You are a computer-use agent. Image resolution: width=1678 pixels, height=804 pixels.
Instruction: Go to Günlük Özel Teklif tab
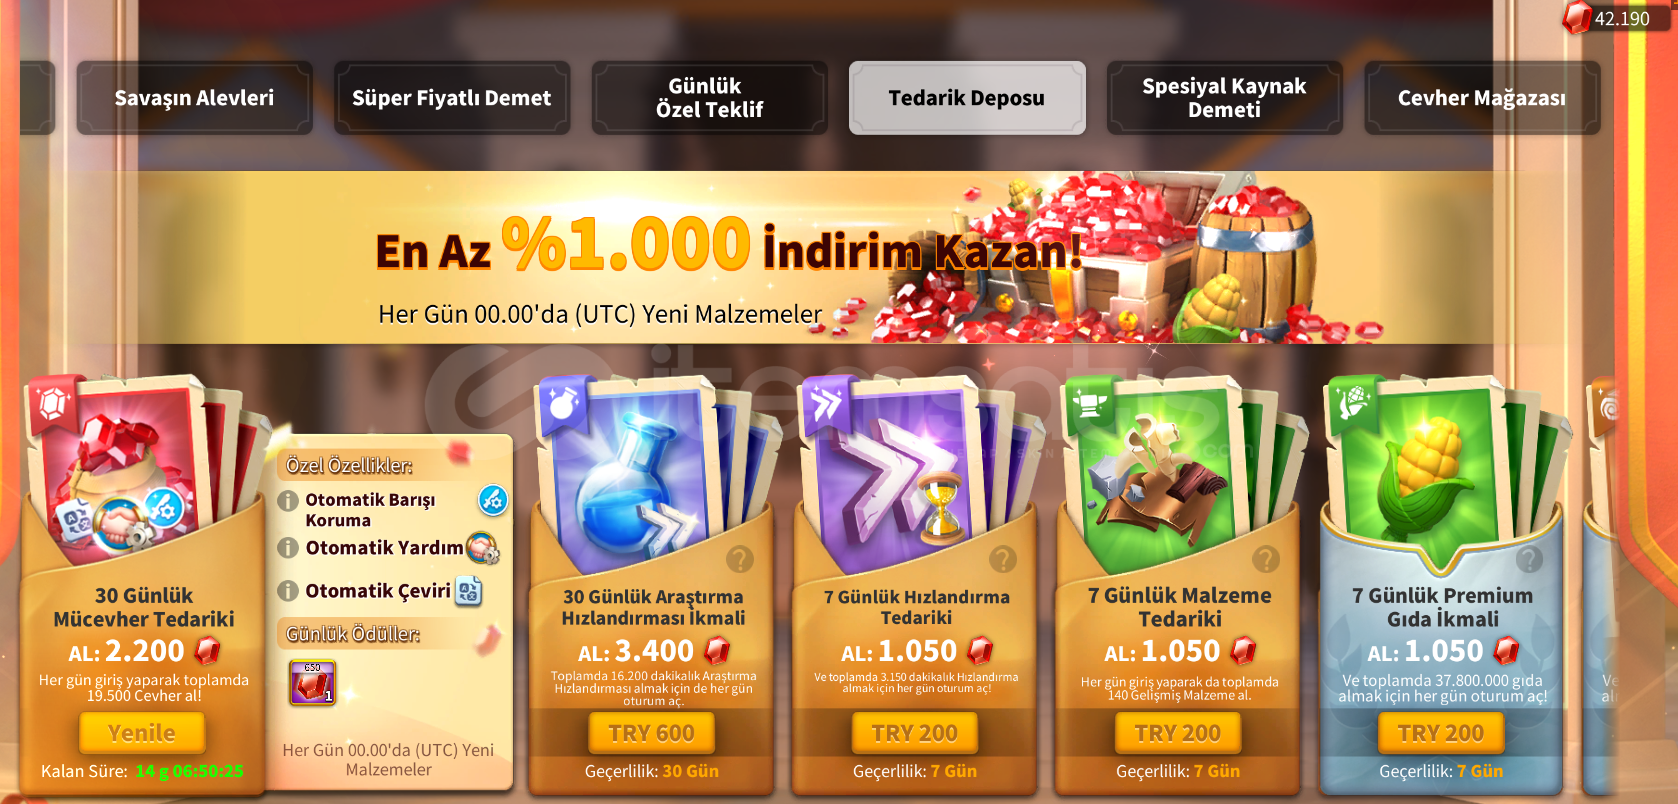[x=709, y=98]
